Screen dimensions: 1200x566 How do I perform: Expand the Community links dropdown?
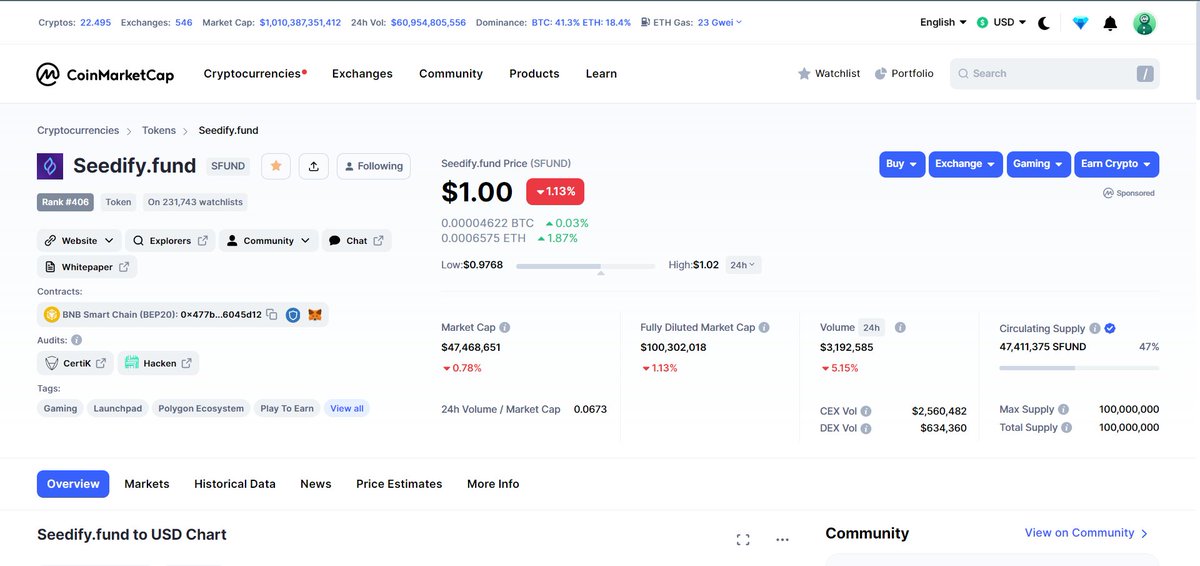pyautogui.click(x=268, y=241)
